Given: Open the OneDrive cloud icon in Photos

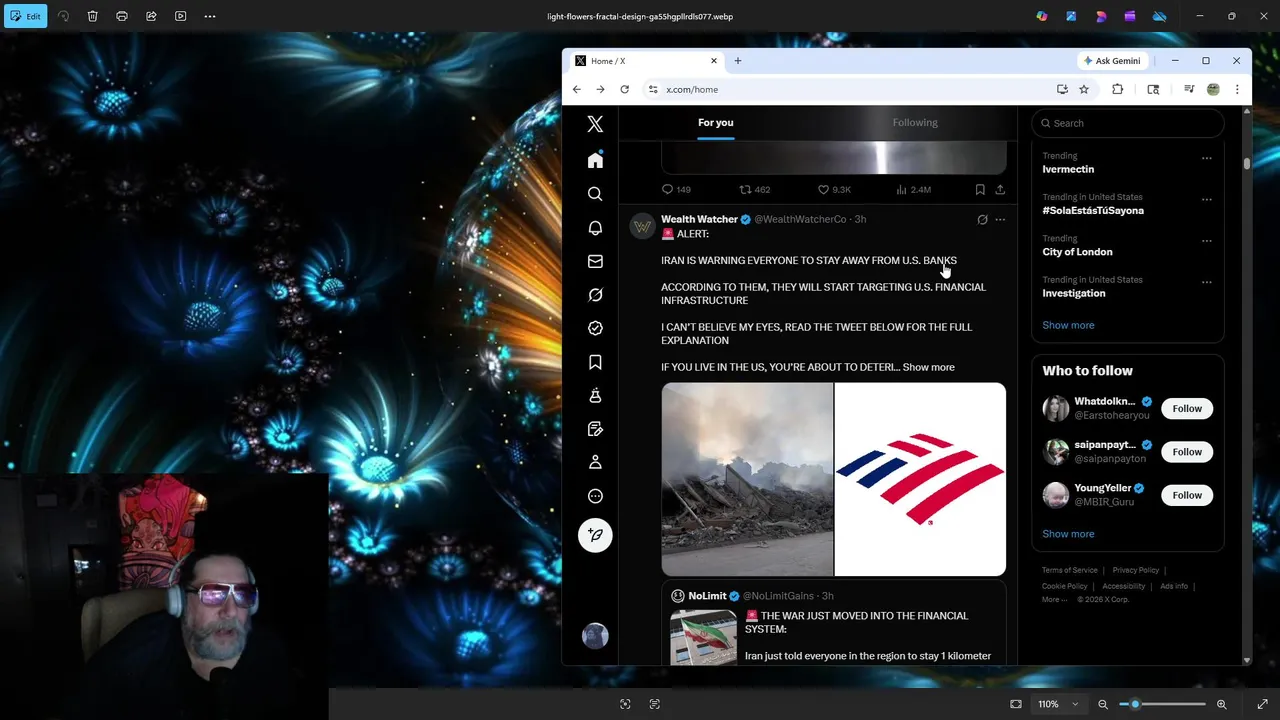Looking at the screenshot, I should [1160, 16].
